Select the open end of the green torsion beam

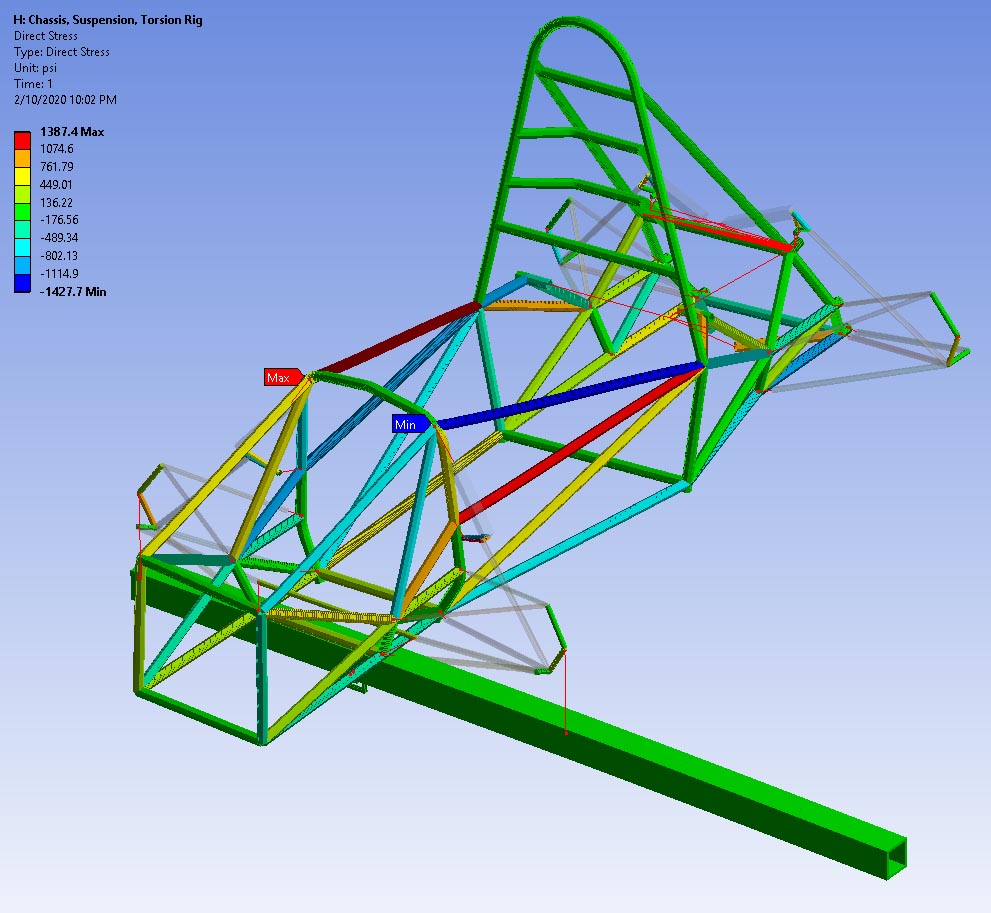pyautogui.click(x=897, y=854)
